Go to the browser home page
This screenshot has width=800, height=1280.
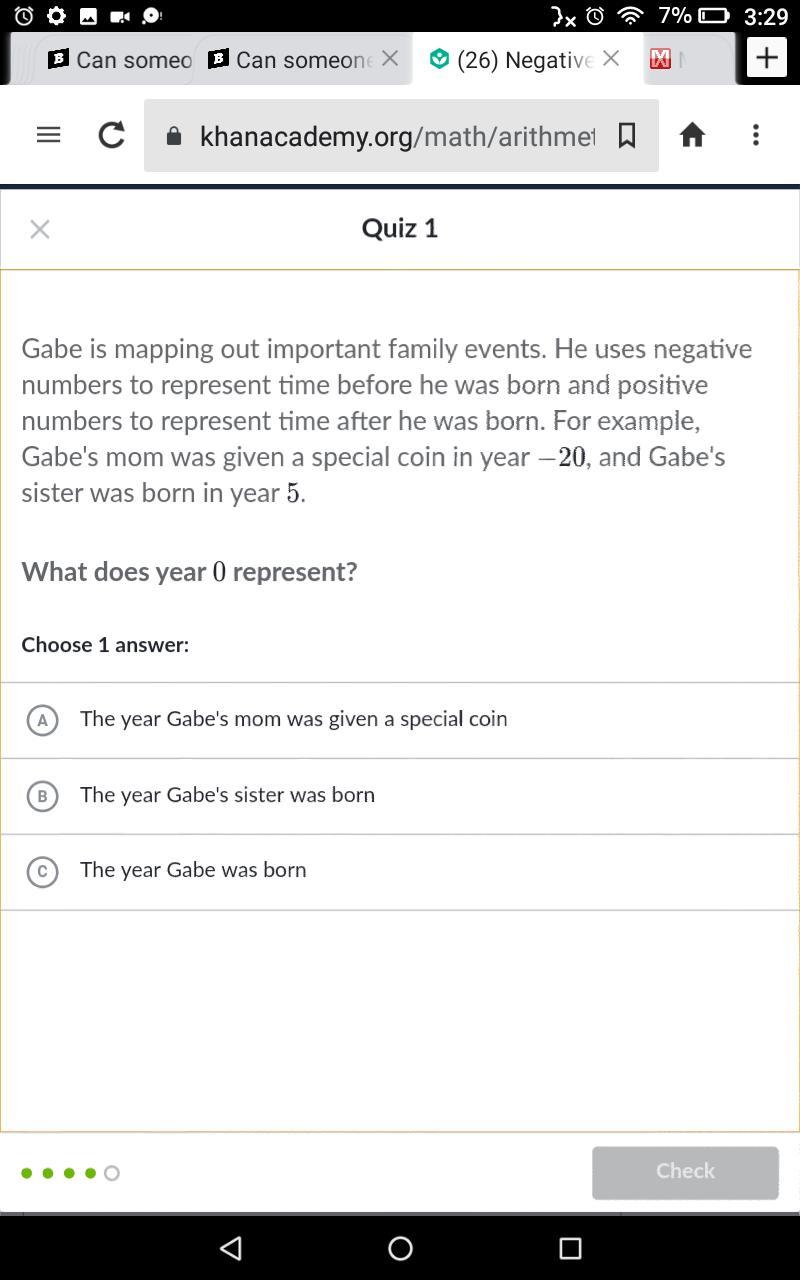(x=692, y=135)
